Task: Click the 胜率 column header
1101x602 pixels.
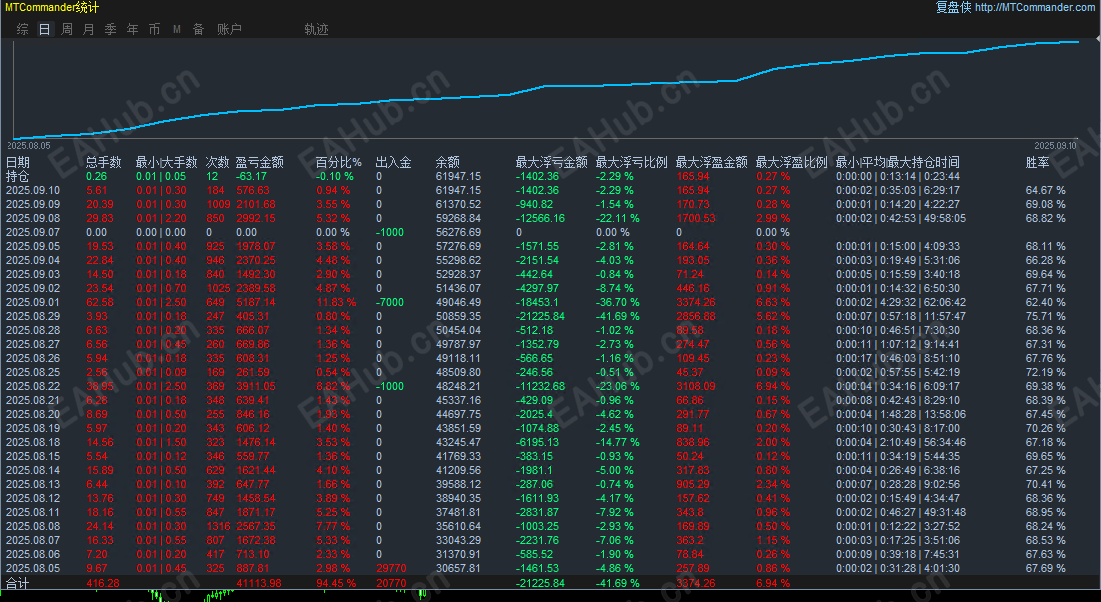Action: click(x=1038, y=162)
